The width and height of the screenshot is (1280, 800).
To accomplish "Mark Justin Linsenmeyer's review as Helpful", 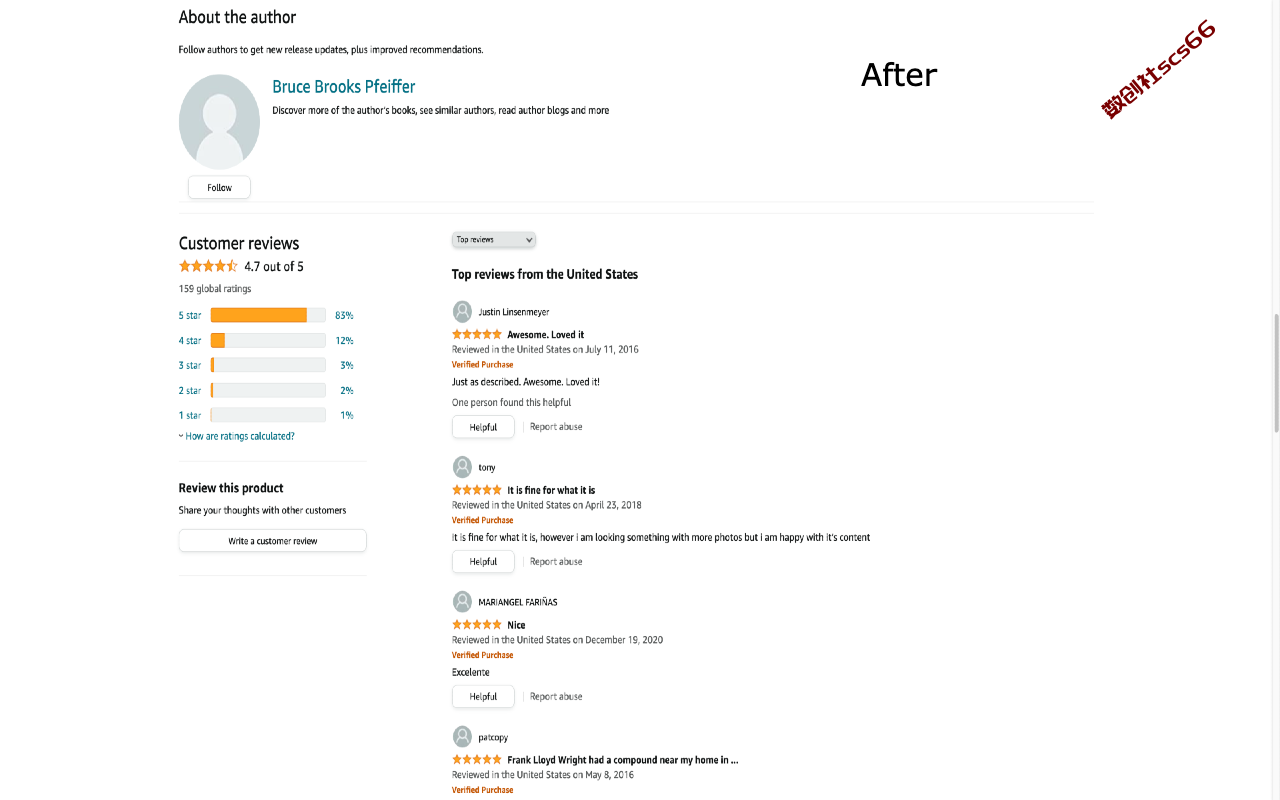I will pyautogui.click(x=483, y=427).
